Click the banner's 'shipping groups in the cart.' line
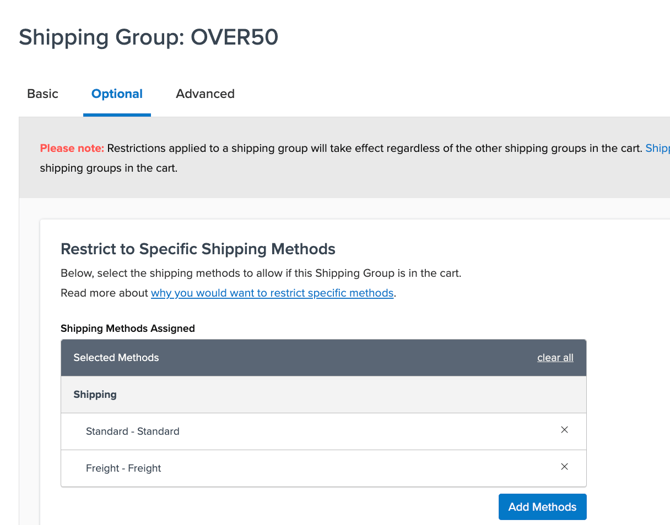 (109, 168)
